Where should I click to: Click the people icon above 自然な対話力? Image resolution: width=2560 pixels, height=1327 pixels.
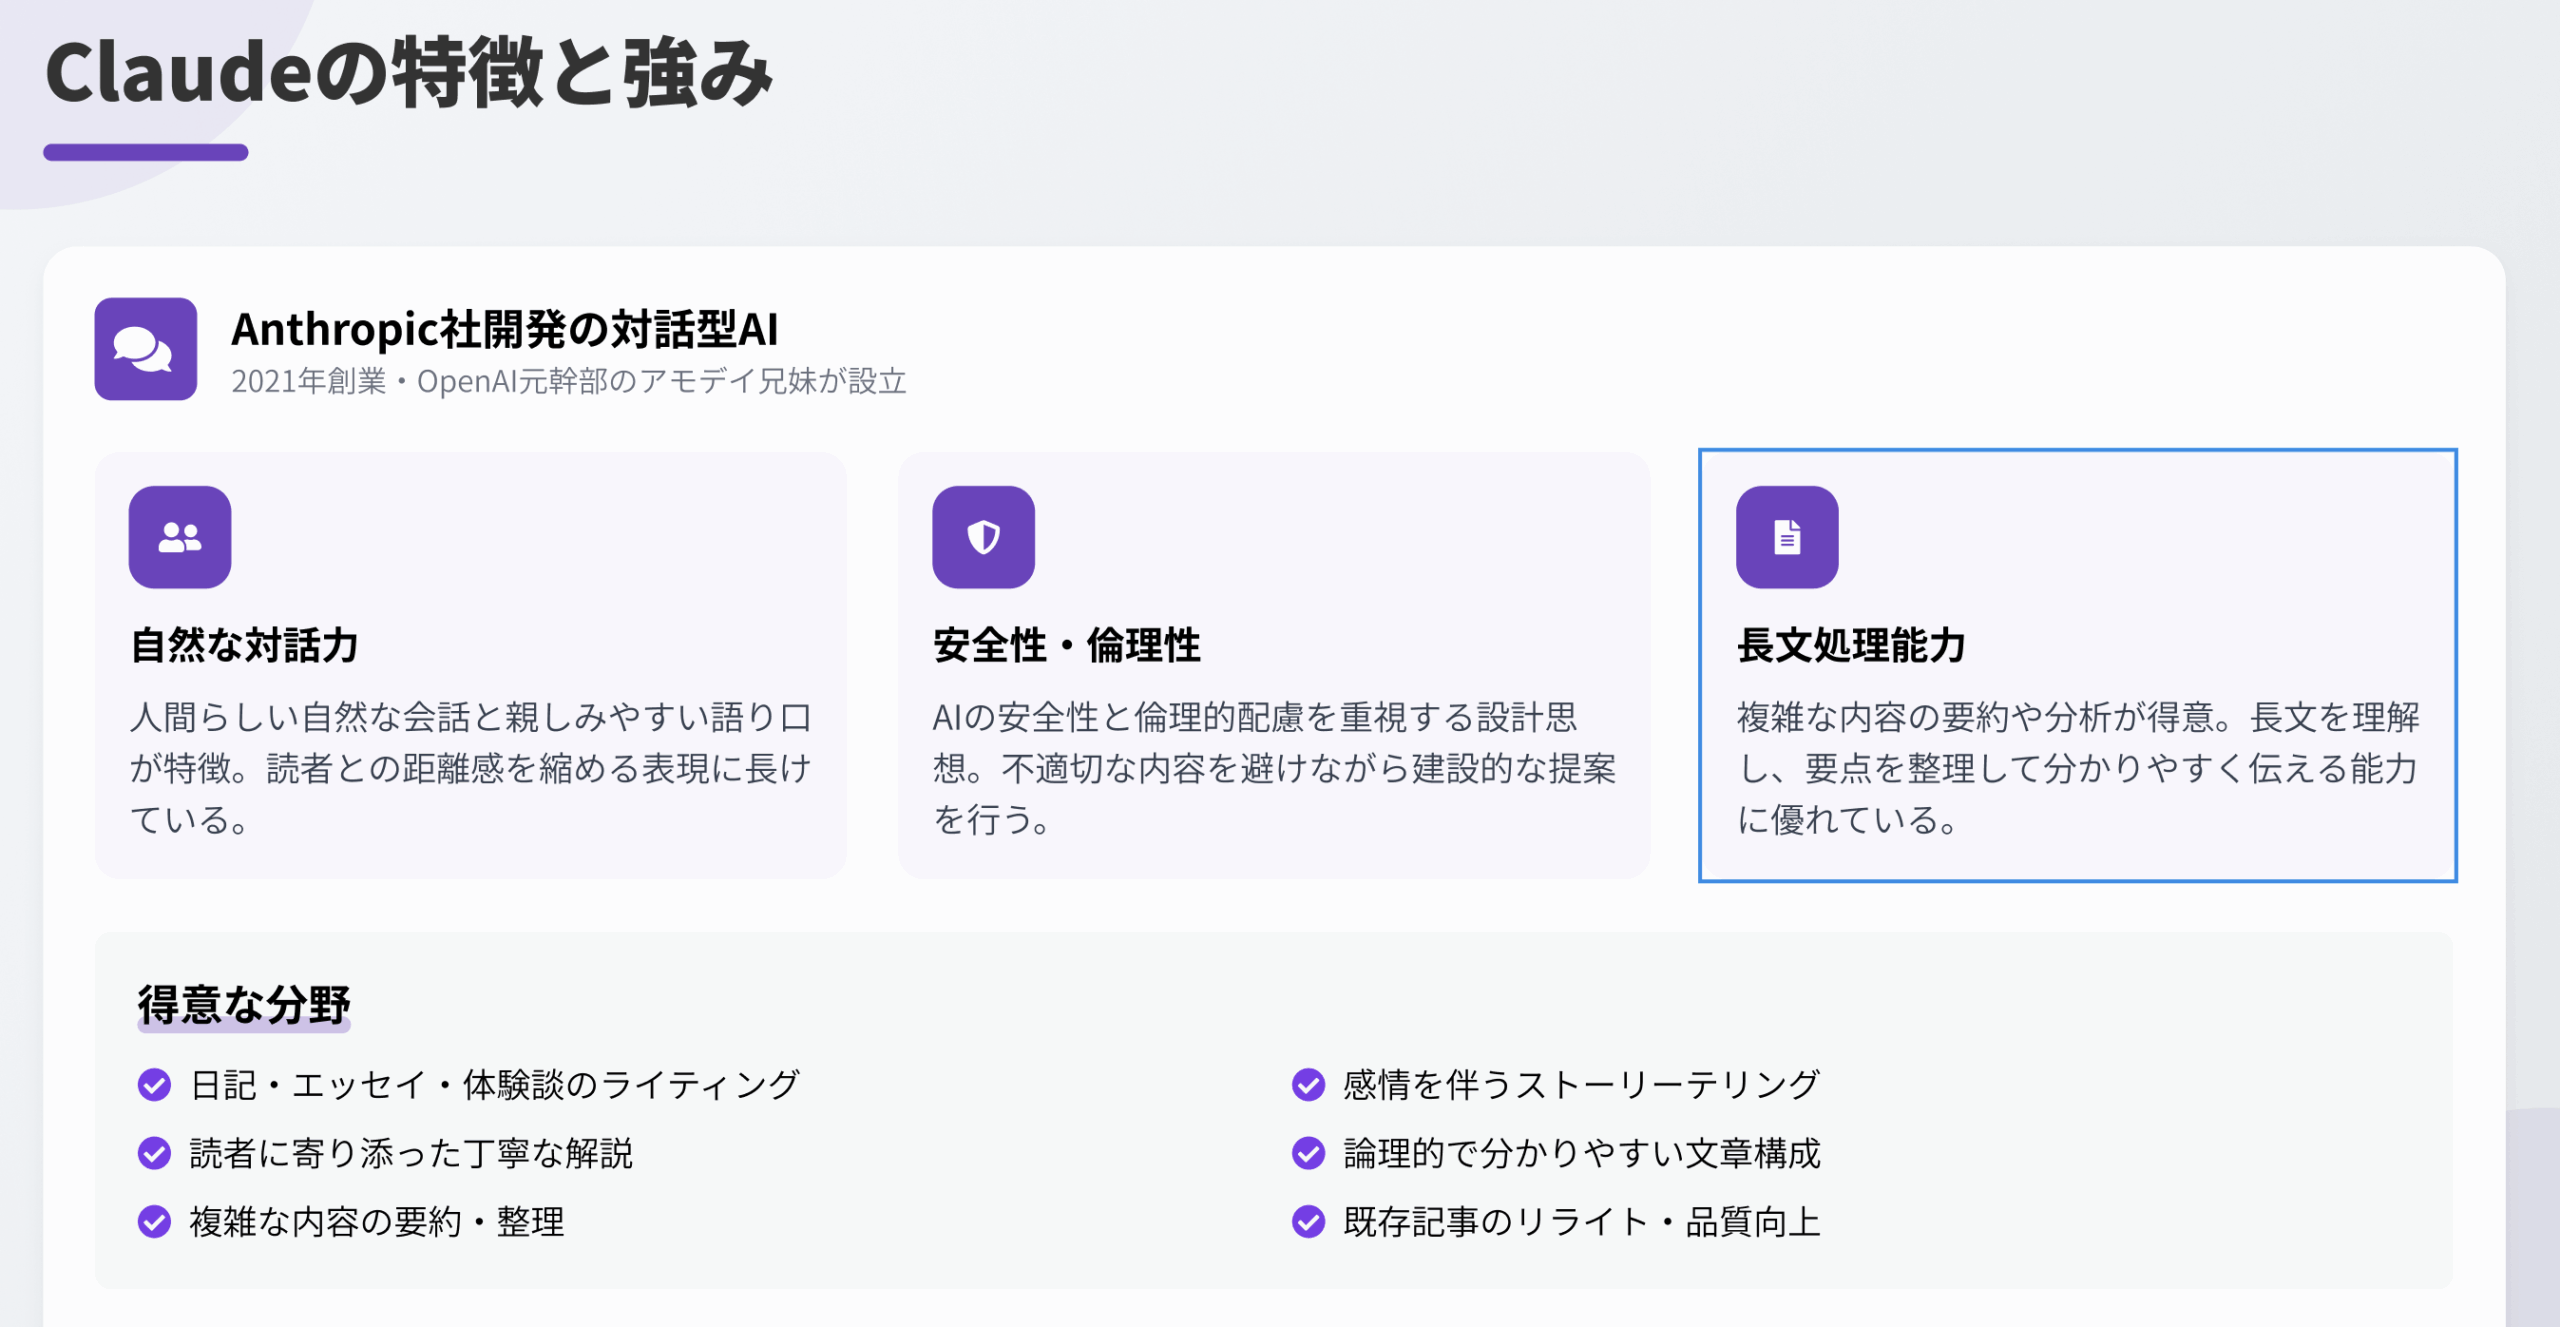coord(180,537)
